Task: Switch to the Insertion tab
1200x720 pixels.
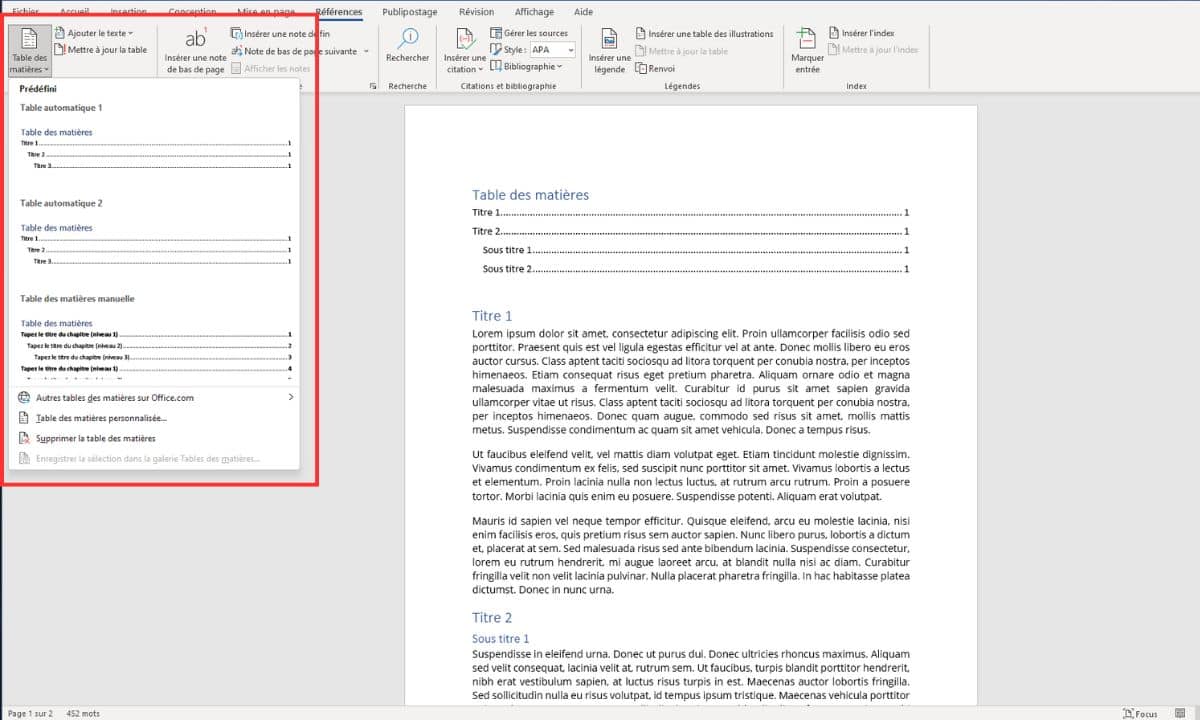Action: click(128, 12)
